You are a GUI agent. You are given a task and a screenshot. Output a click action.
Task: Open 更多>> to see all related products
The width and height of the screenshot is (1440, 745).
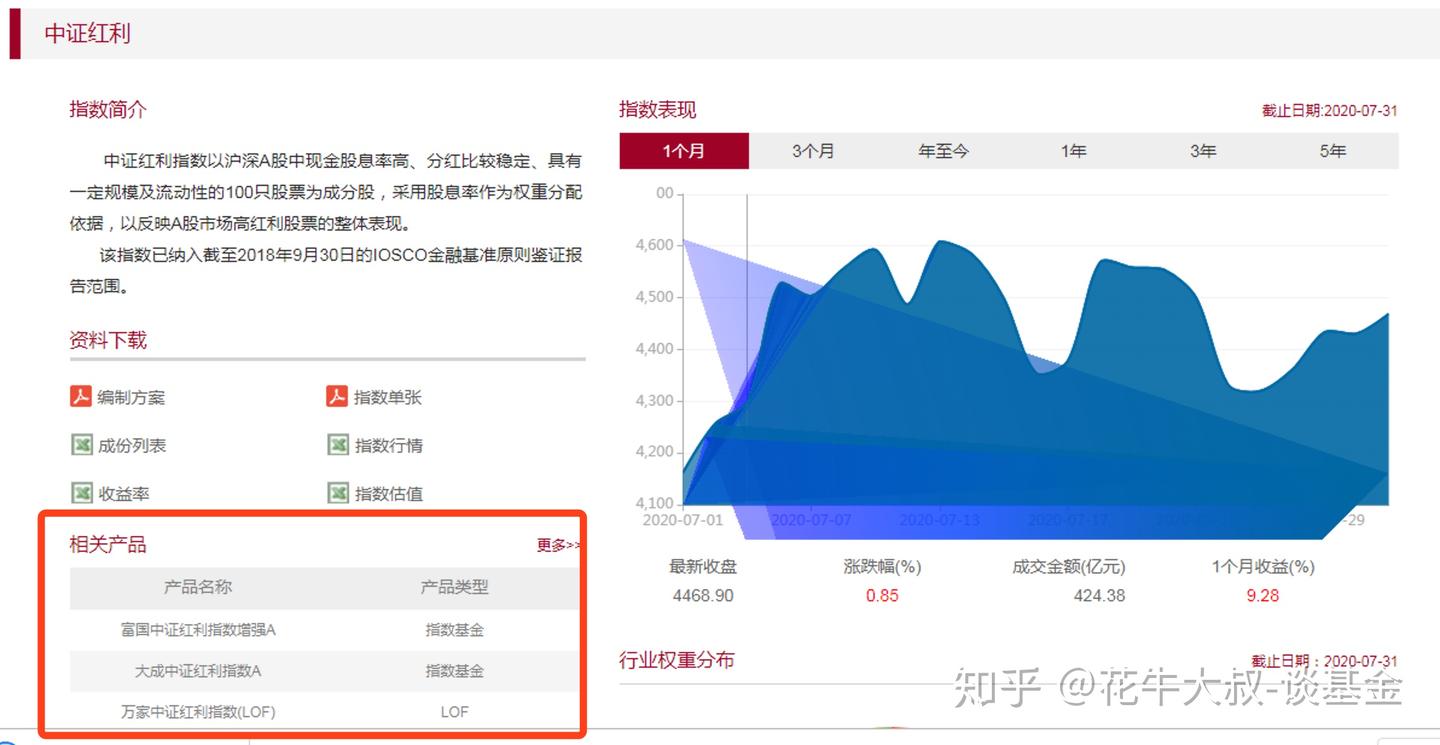click(558, 544)
